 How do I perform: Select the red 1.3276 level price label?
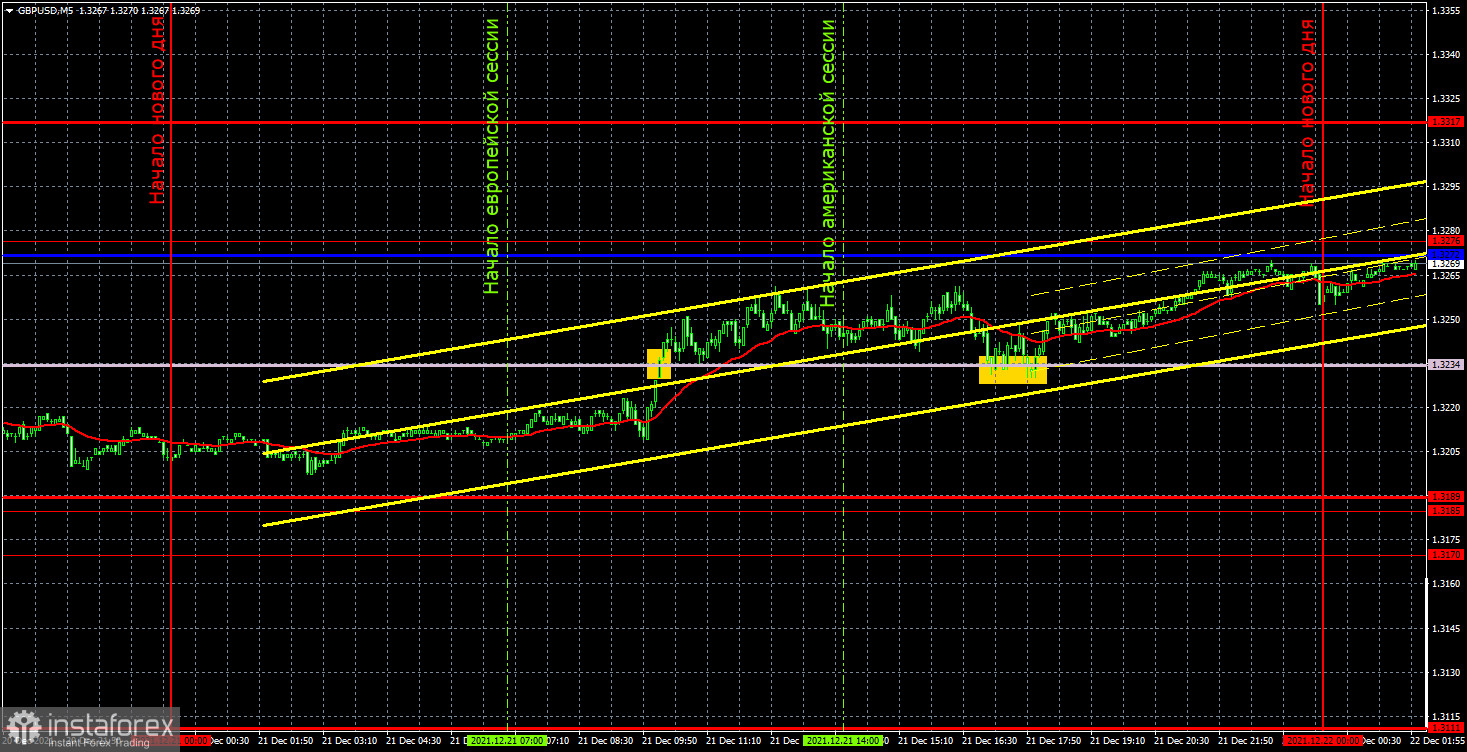[1446, 241]
